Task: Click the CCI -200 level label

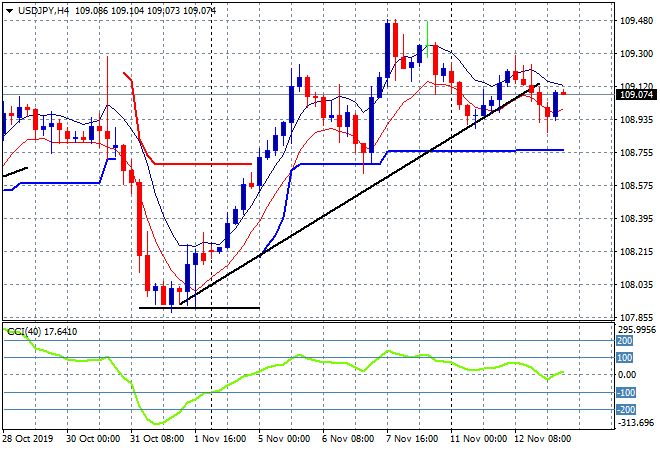Action: point(626,410)
